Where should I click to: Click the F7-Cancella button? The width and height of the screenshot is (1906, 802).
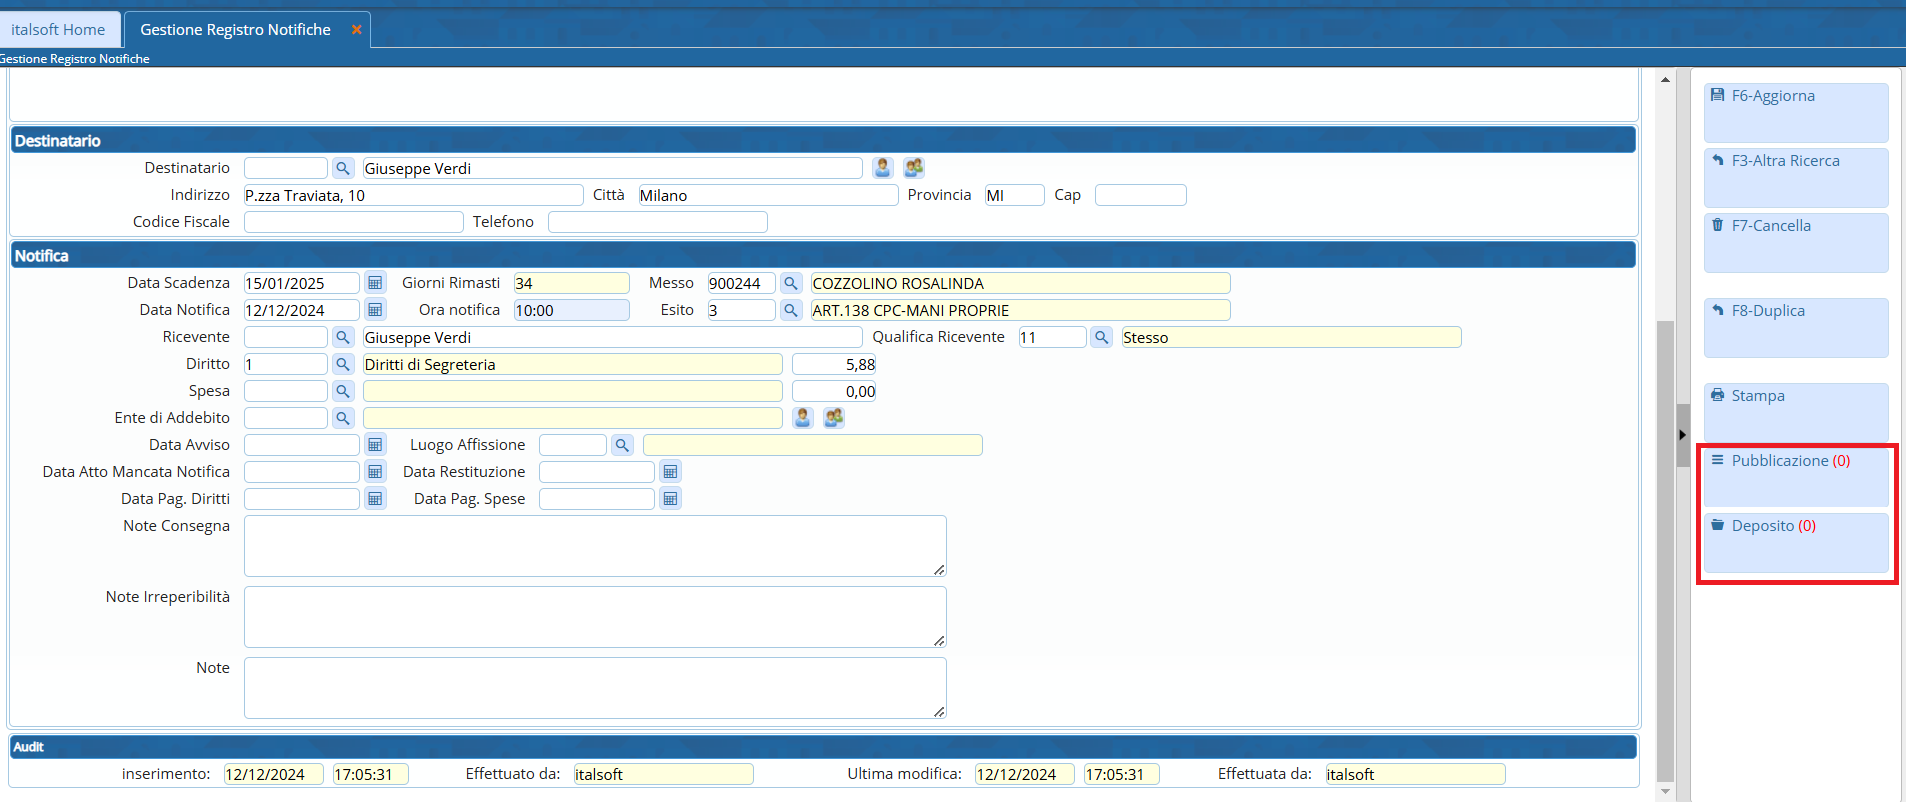click(x=1795, y=242)
